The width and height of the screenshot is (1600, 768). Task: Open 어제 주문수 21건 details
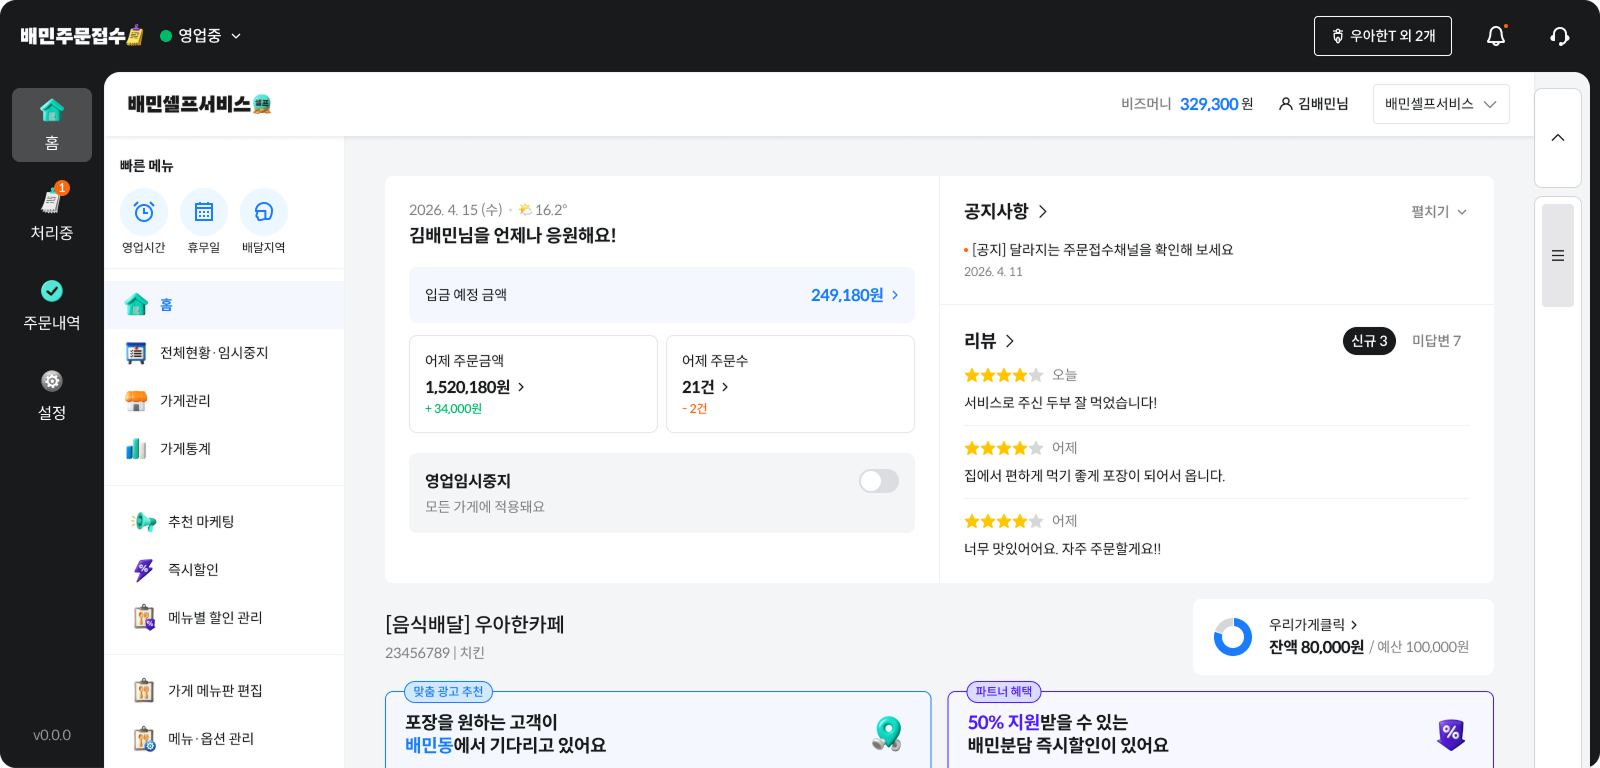790,384
